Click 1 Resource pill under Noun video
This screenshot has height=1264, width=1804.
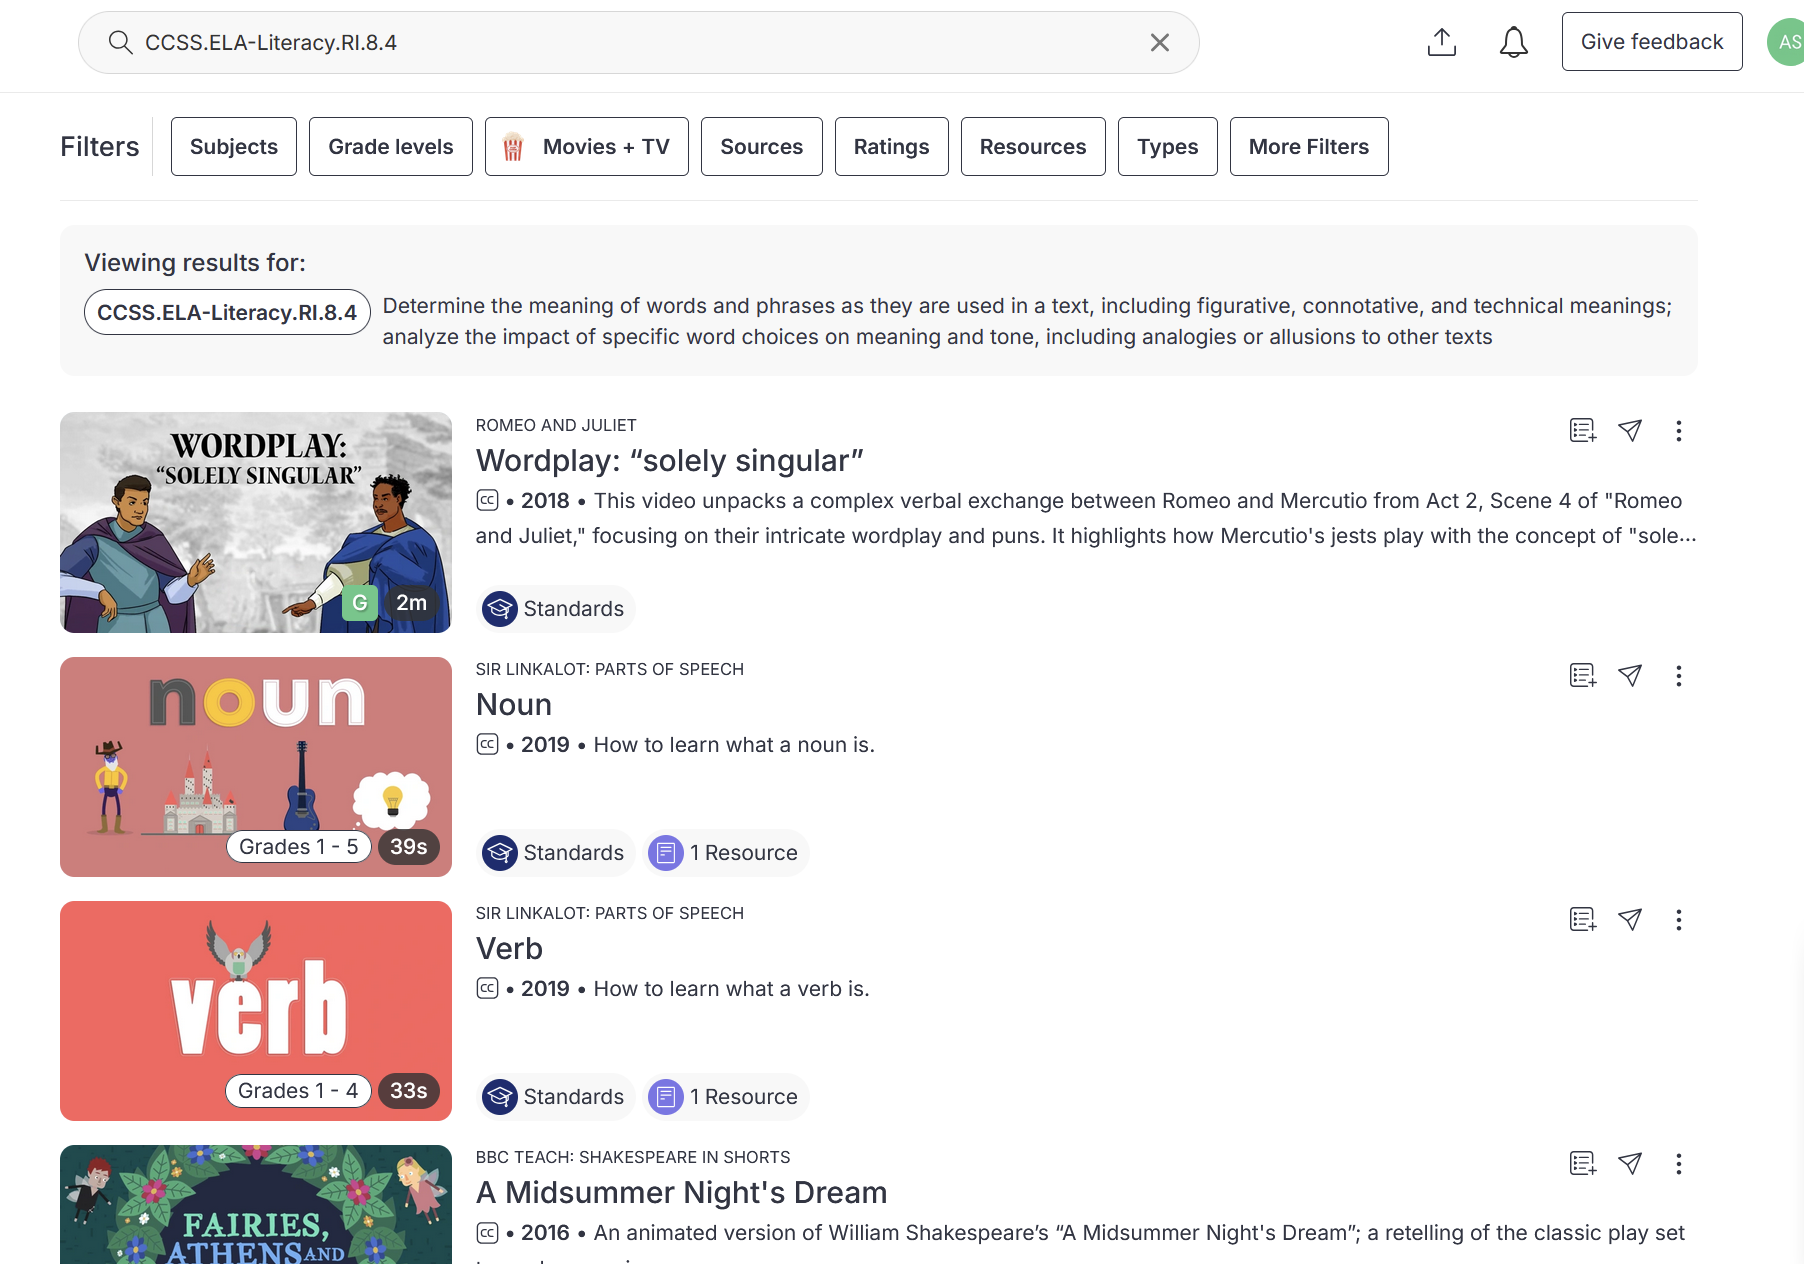click(725, 852)
